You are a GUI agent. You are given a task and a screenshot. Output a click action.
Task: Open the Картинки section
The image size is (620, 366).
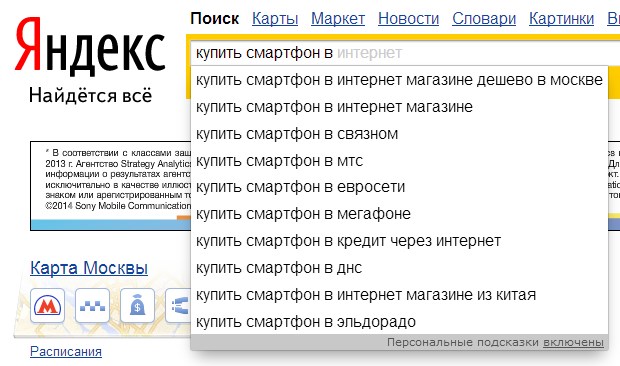click(561, 19)
